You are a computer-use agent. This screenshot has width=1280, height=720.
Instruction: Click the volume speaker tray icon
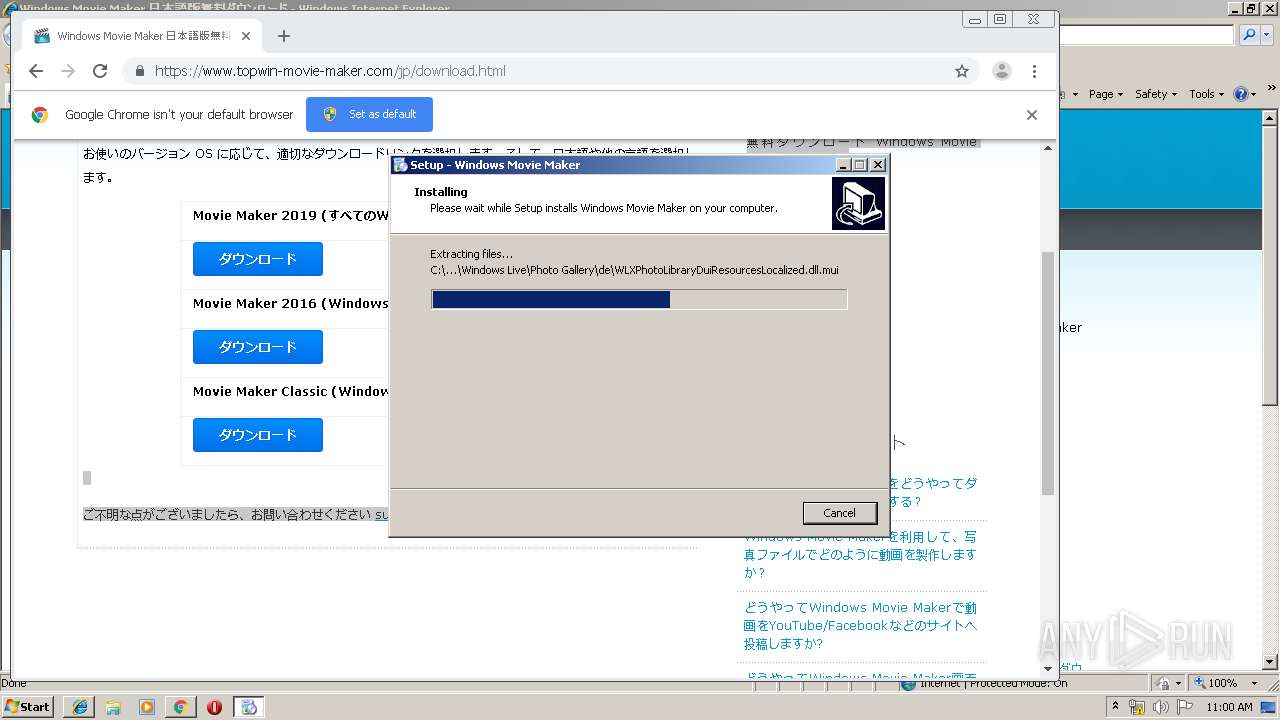(x=1160, y=707)
